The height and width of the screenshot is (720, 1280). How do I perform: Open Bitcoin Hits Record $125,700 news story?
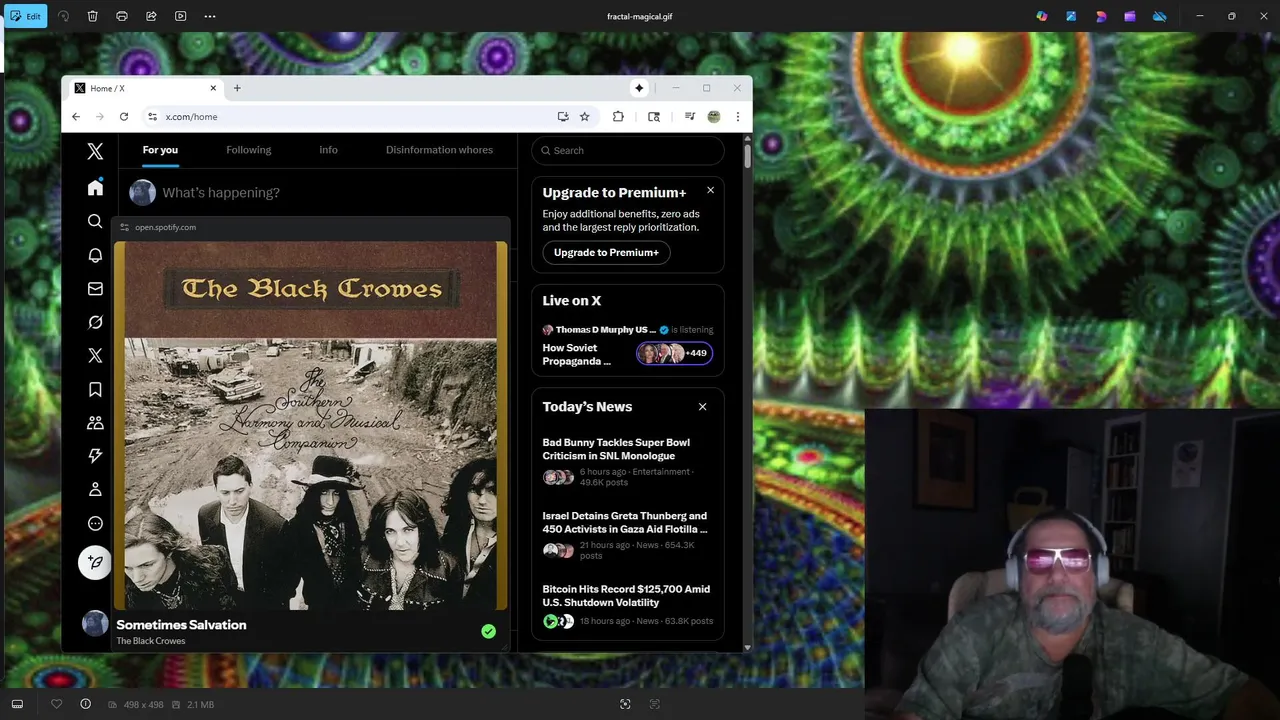[628, 607]
